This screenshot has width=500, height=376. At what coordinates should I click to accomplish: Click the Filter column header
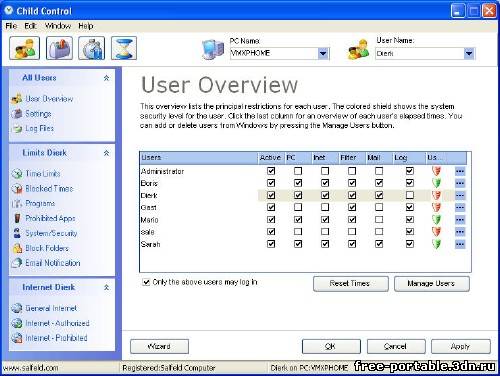352,158
